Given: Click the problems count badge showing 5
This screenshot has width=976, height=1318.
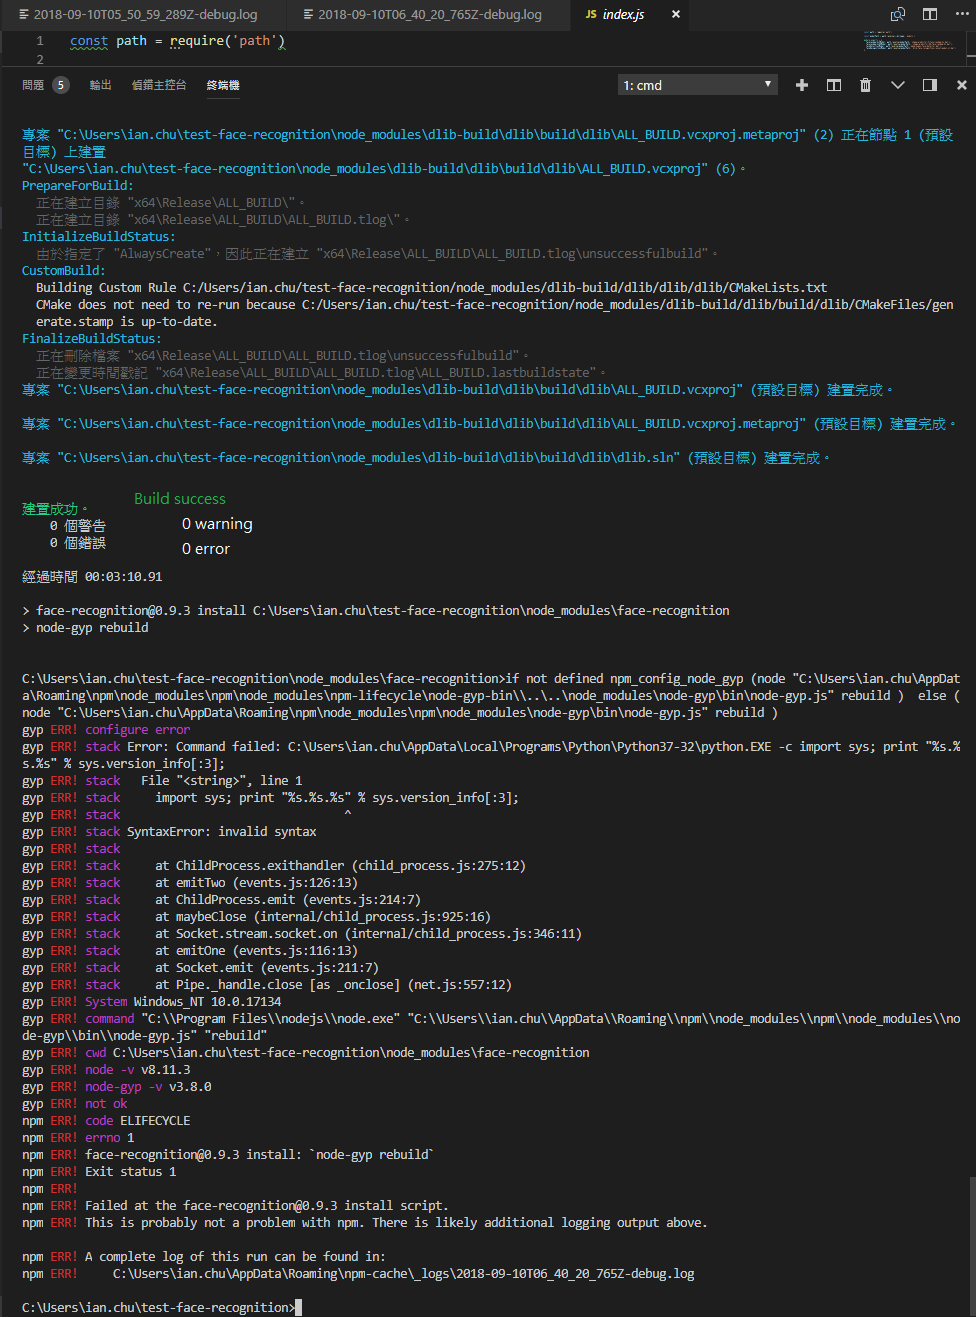Looking at the screenshot, I should [61, 85].
